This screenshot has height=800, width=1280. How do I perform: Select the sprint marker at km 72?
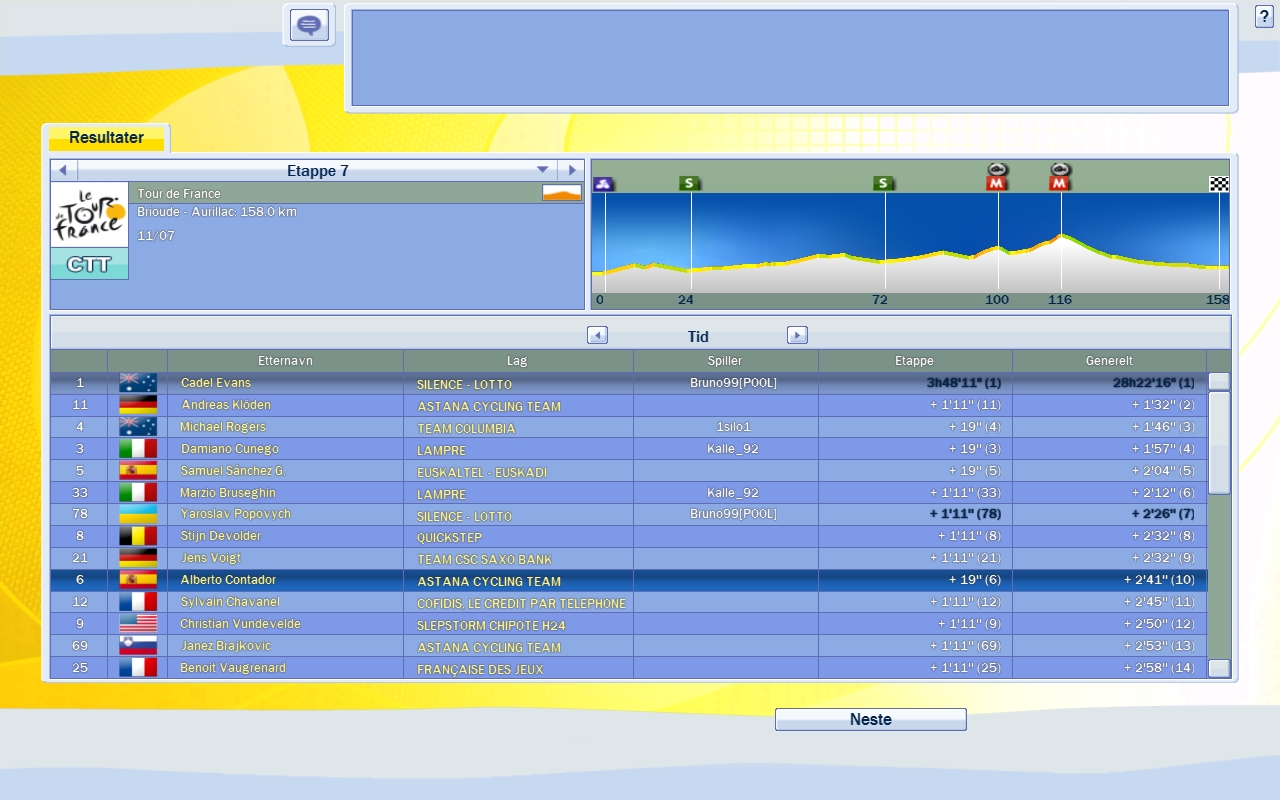(883, 183)
